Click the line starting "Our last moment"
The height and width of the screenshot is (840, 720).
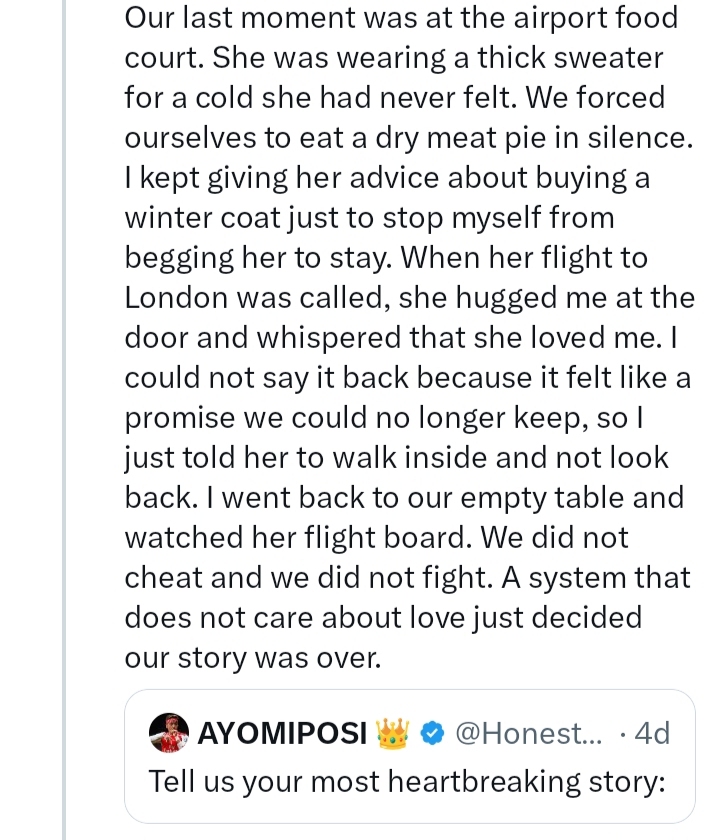[x=400, y=18]
